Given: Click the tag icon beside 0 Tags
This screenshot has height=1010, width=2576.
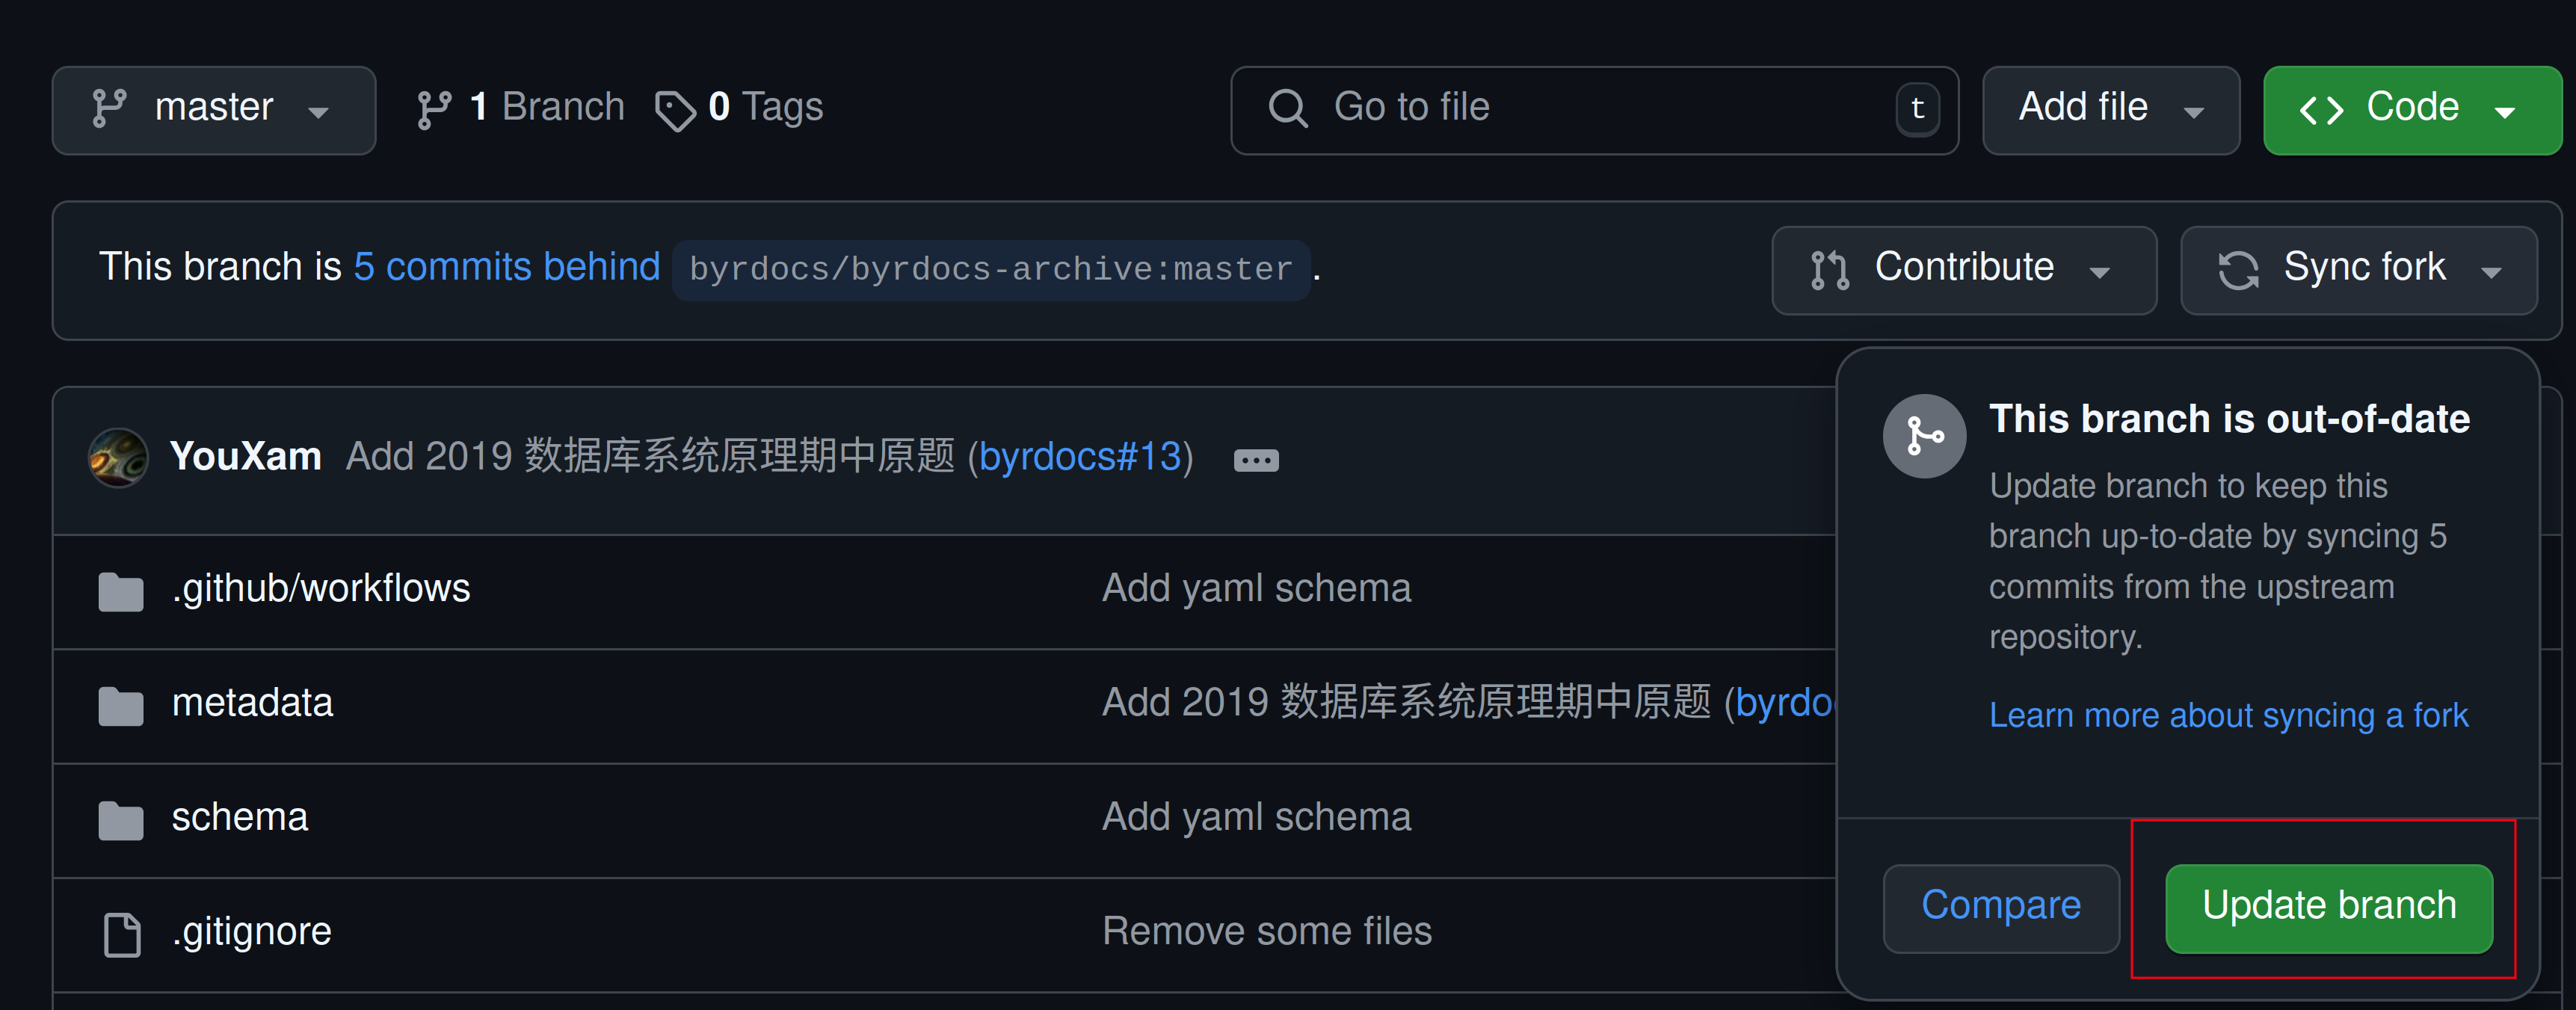Looking at the screenshot, I should point(675,110).
